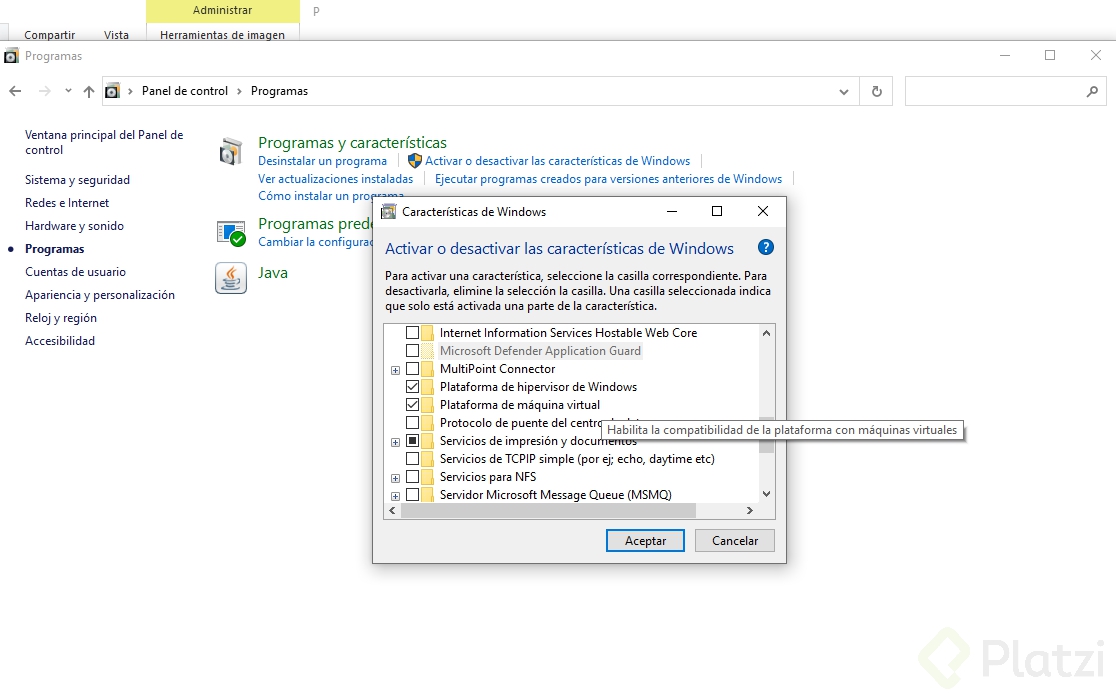Viewport: 1116px width, 696px height.
Task: Enable the MultiPoint Connector checkbox
Action: [412, 369]
